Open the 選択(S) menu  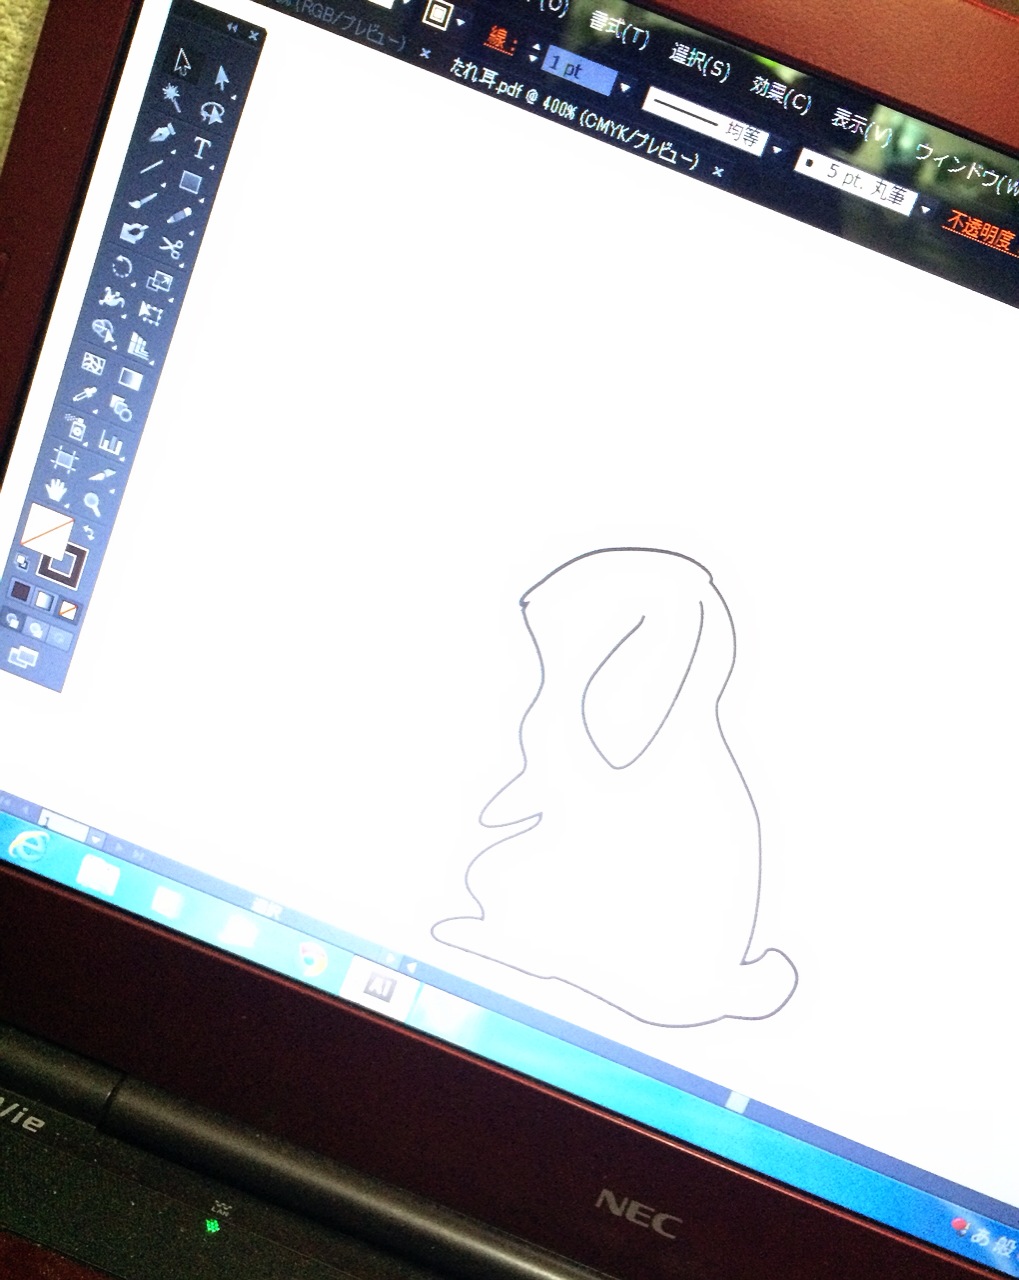click(699, 62)
